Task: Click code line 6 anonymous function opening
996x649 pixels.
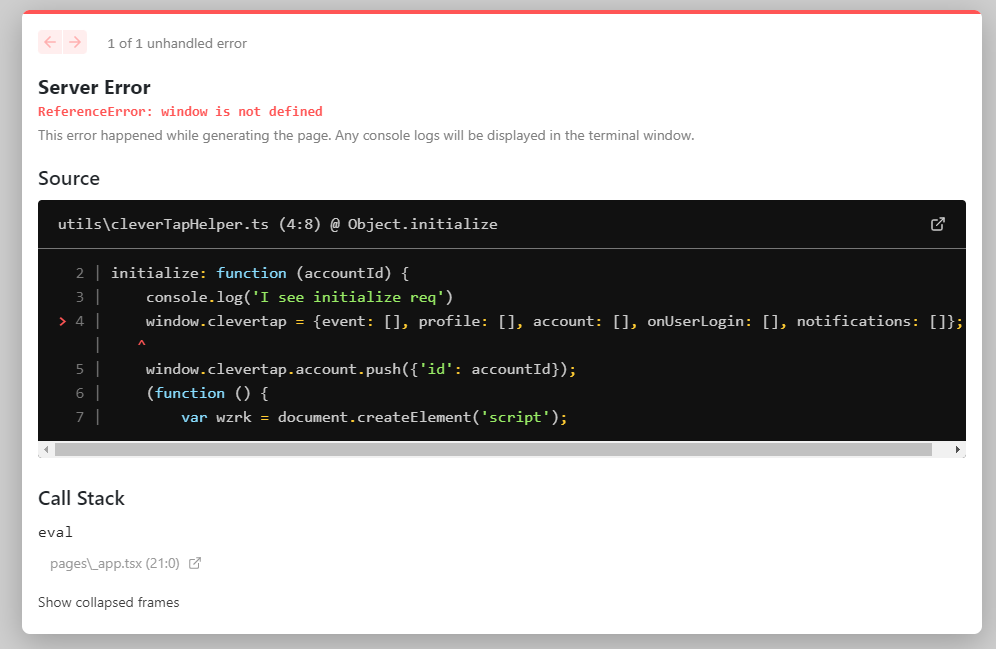Action: coord(207,394)
